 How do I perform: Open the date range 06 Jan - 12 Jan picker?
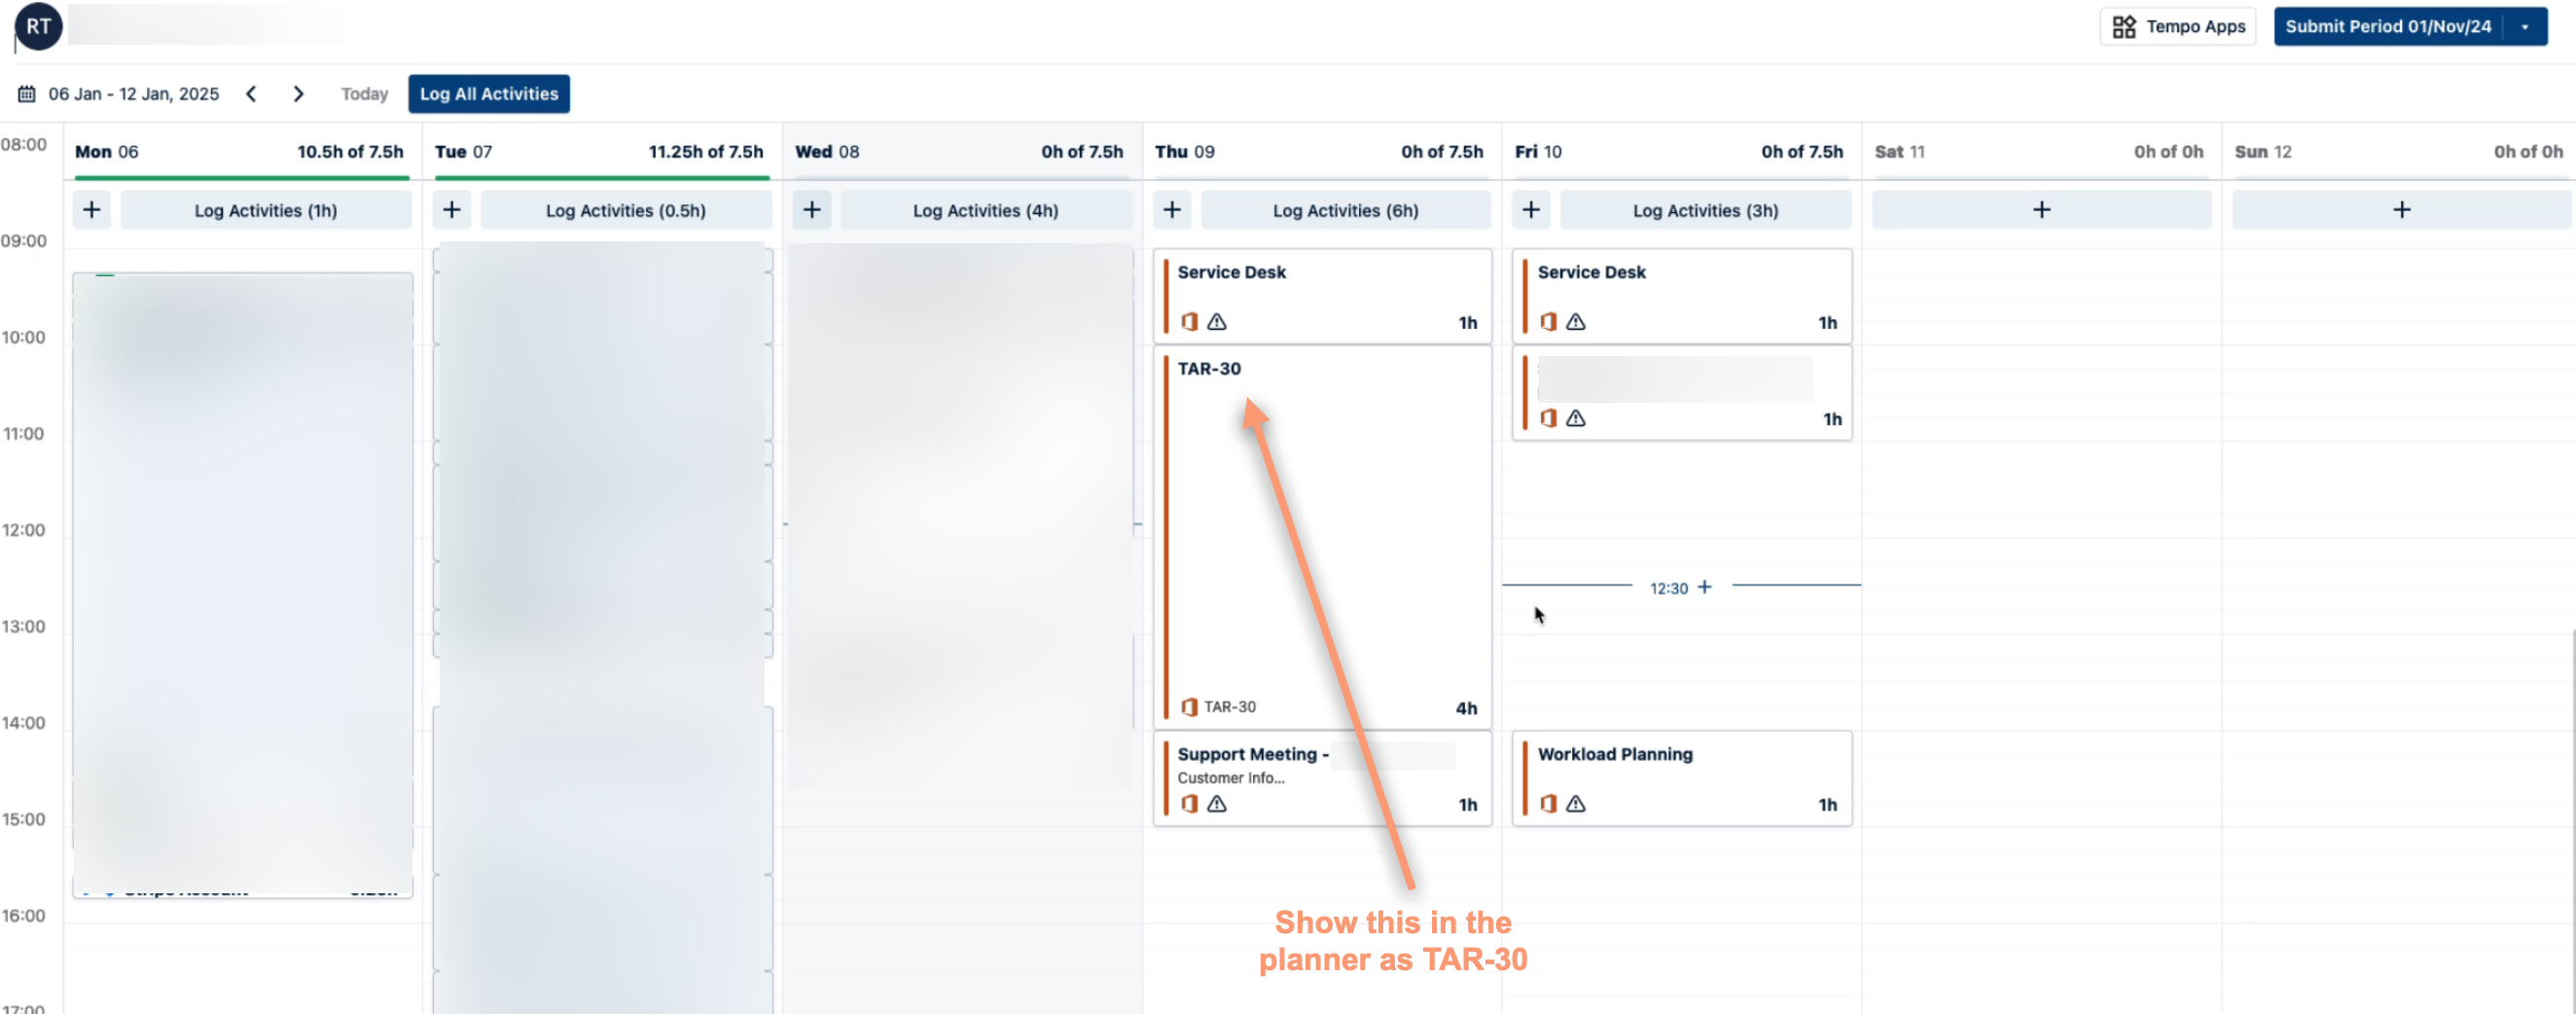(133, 94)
